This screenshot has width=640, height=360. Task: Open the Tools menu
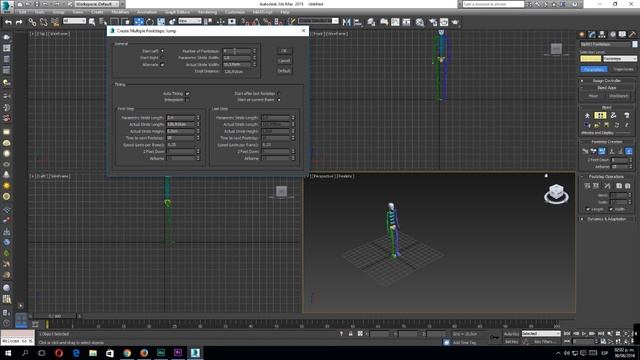40,12
